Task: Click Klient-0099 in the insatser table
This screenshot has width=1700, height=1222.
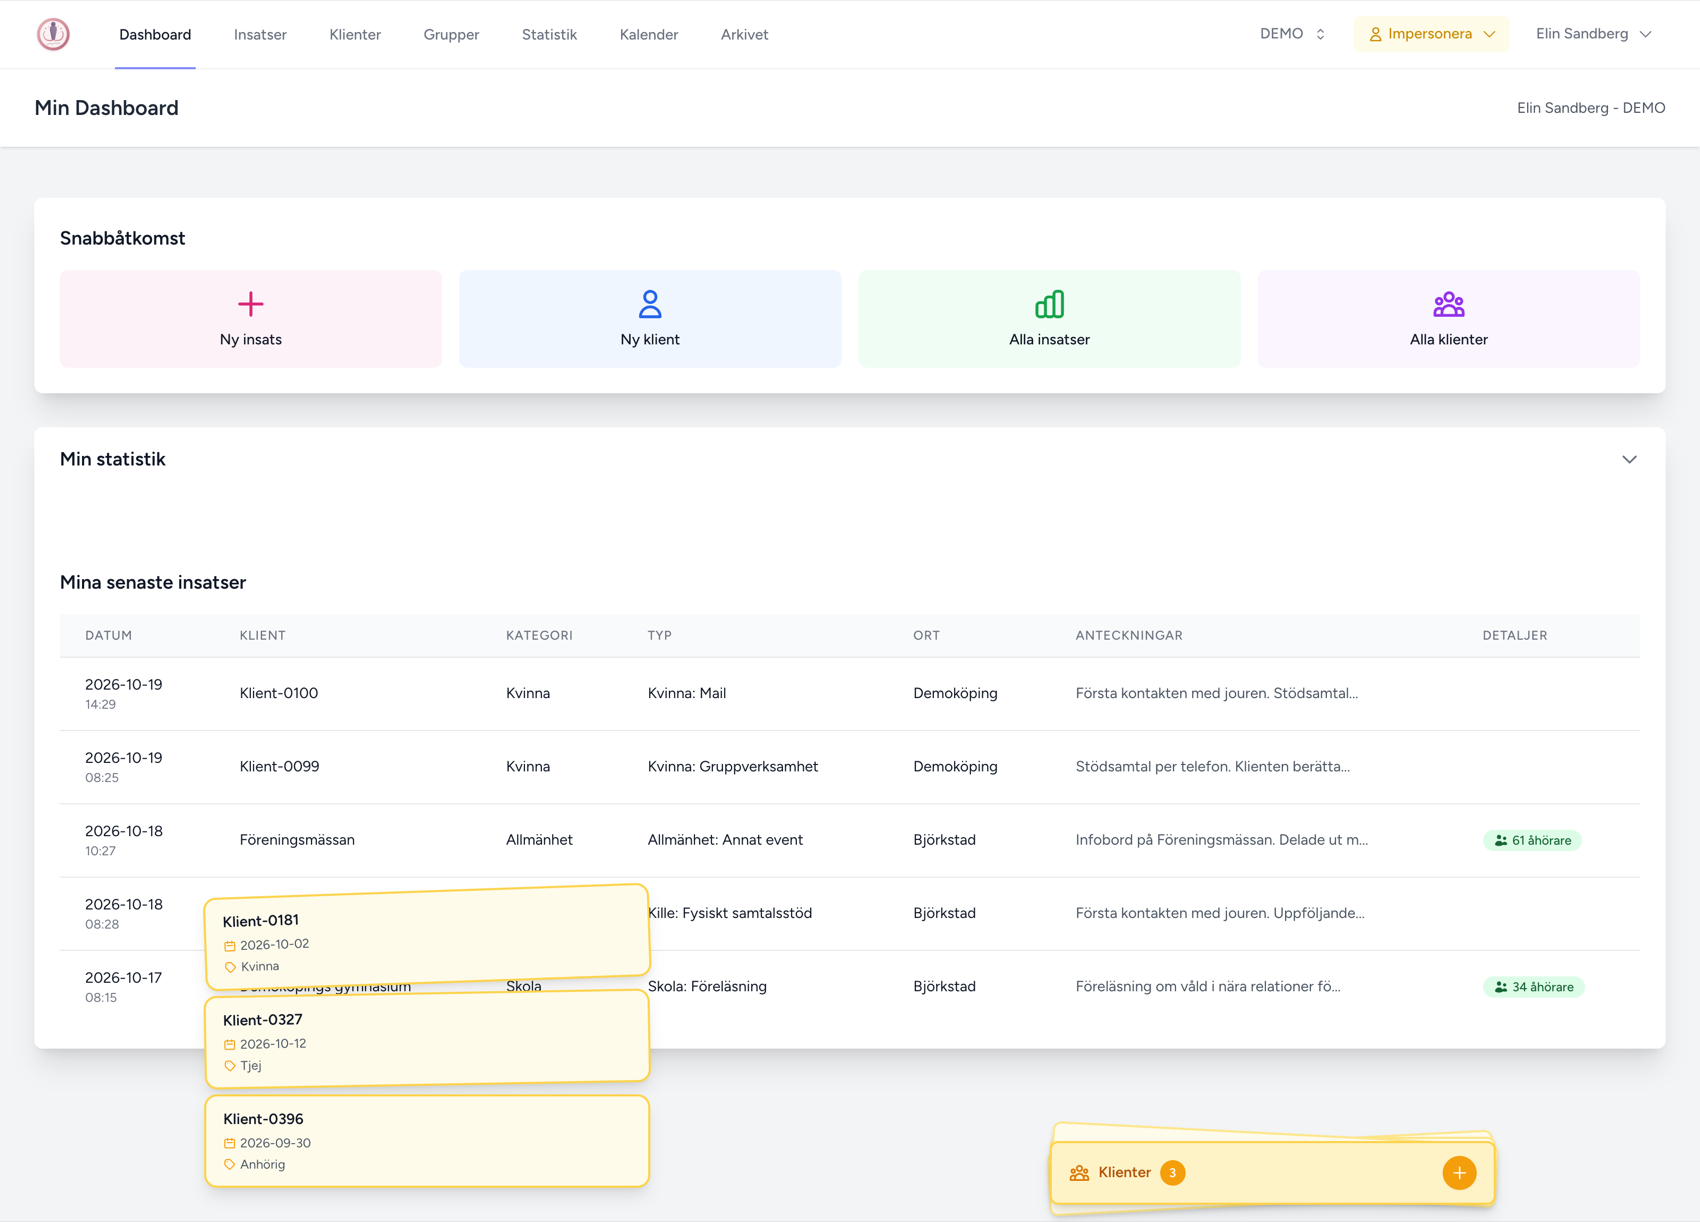Action: point(279,767)
